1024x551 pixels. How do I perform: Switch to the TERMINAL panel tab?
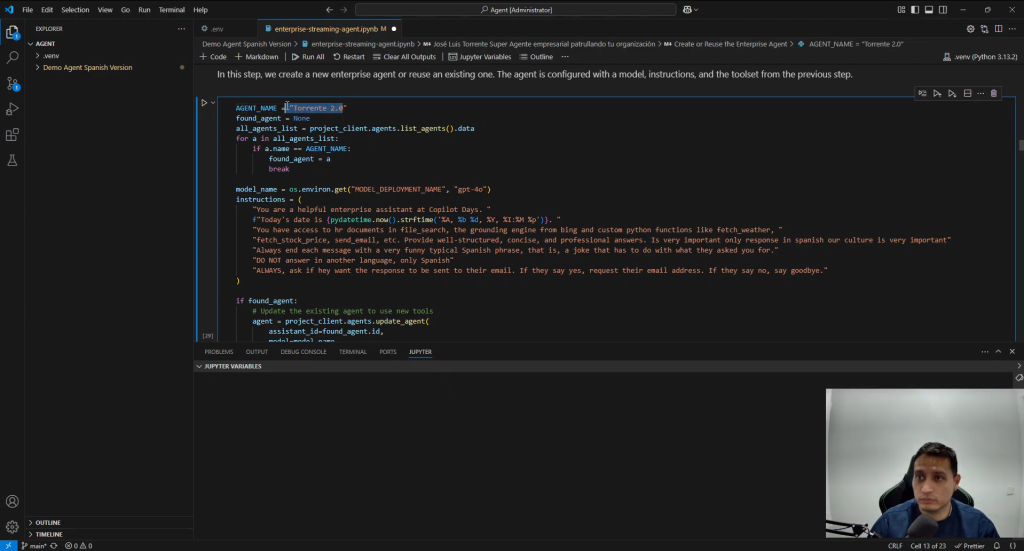[352, 352]
